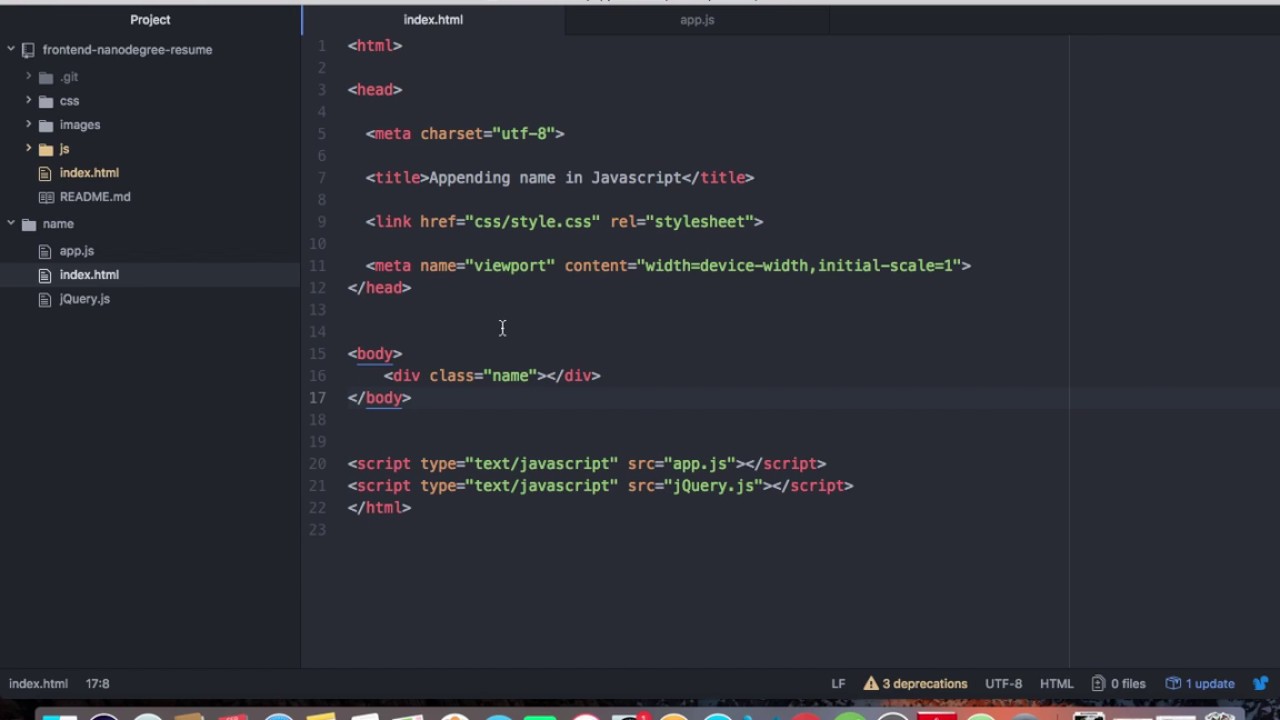Open the 3 deprecations notice
The image size is (1280, 720).
point(916,684)
